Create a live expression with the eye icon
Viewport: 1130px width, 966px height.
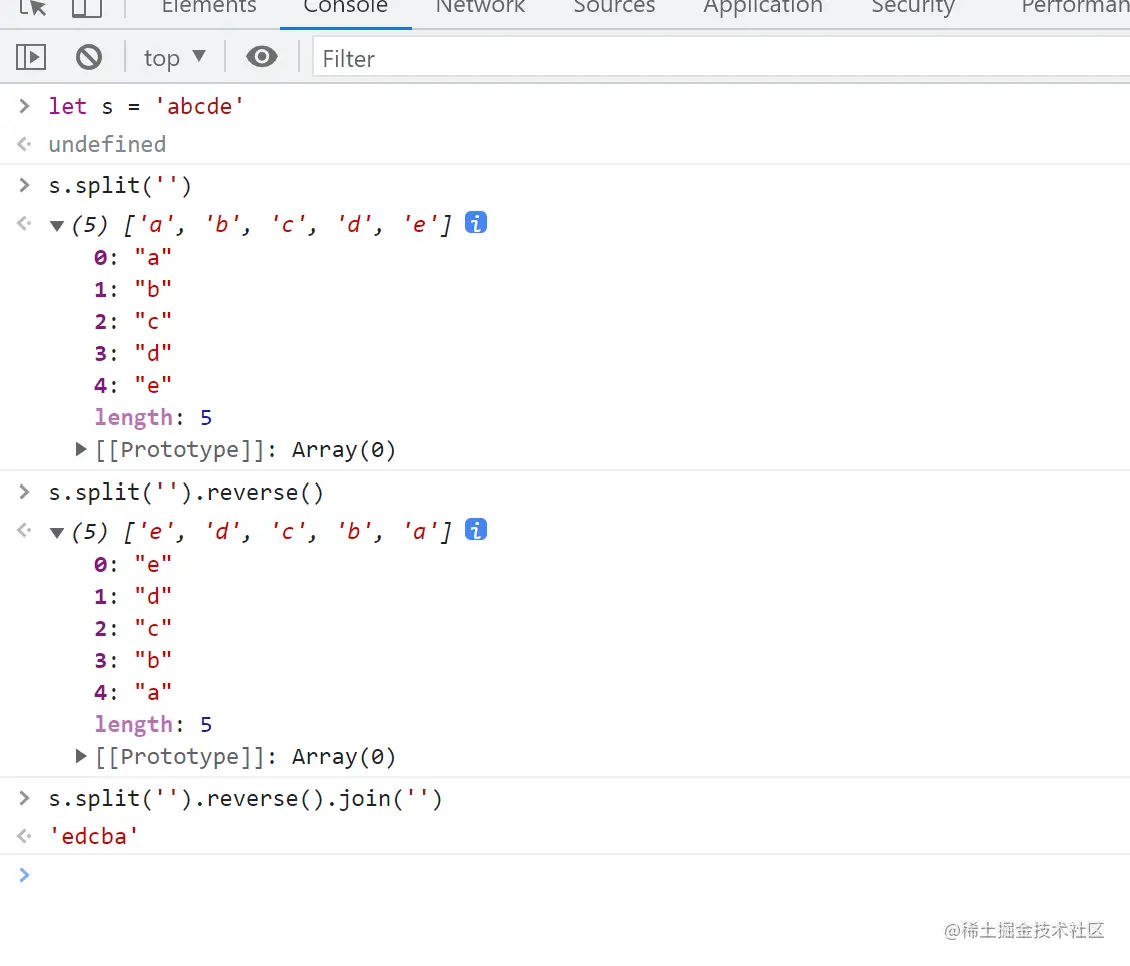262,56
